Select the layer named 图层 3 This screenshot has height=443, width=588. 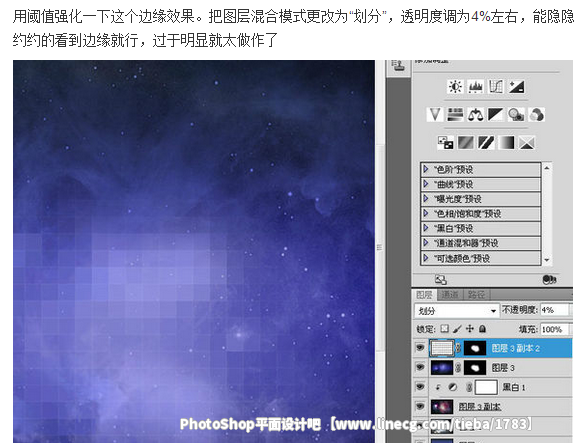503,368
